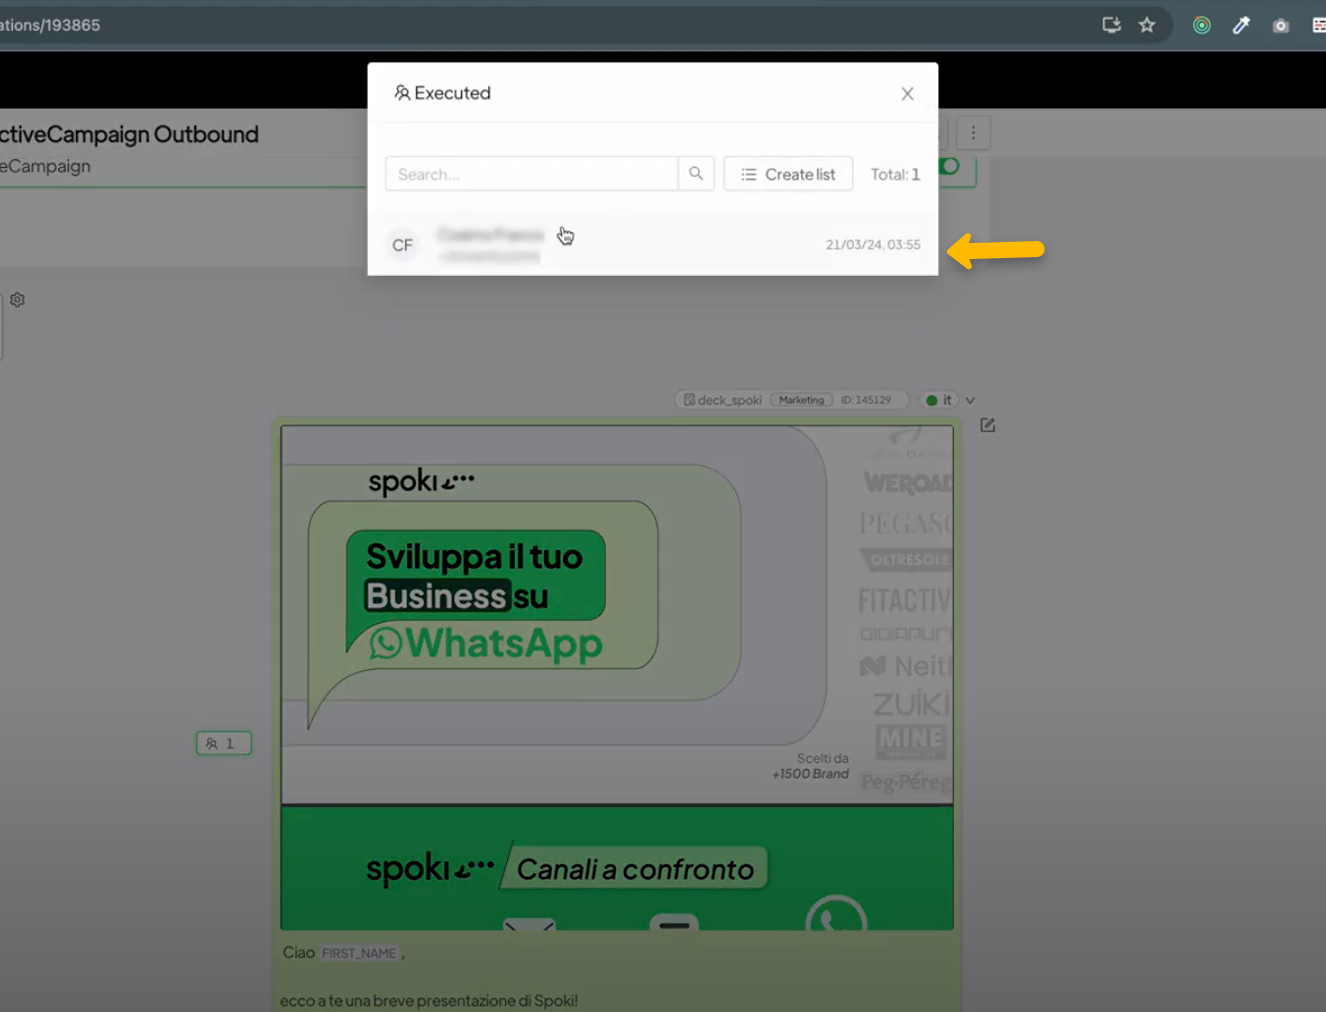Click Total: 1 counter text
This screenshot has height=1012, width=1326.
click(x=895, y=174)
